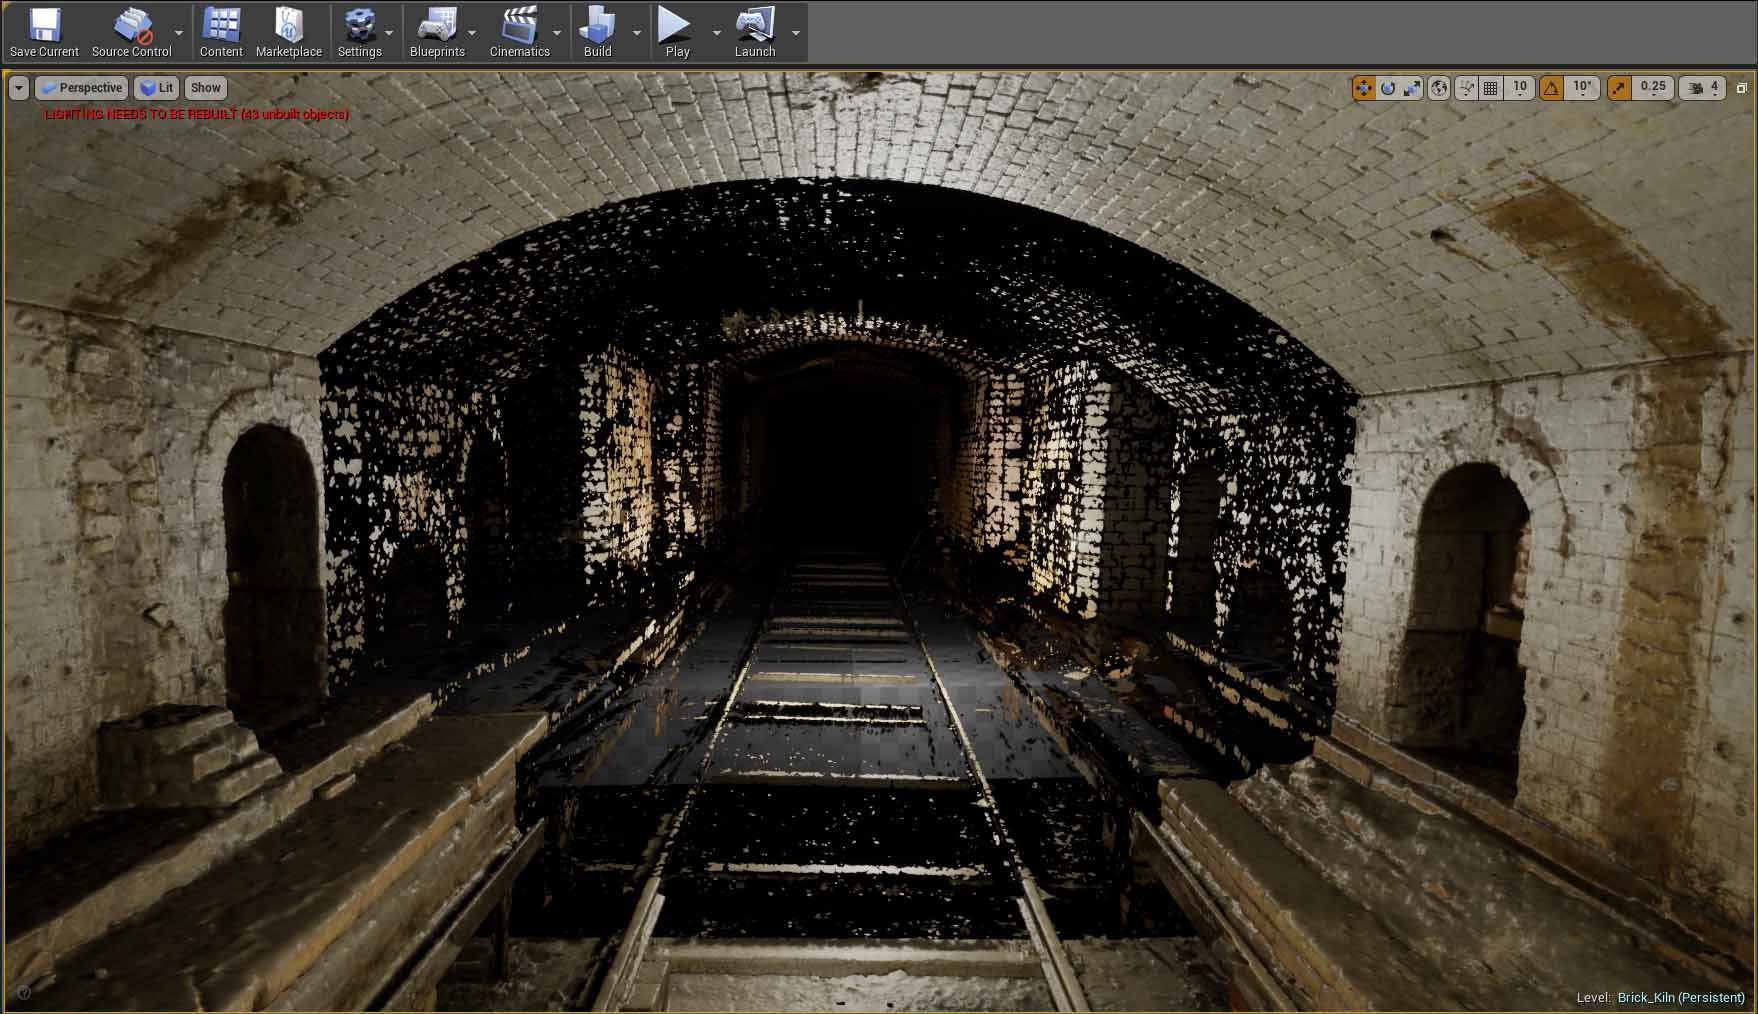Open the Marketplace button

[x=289, y=33]
